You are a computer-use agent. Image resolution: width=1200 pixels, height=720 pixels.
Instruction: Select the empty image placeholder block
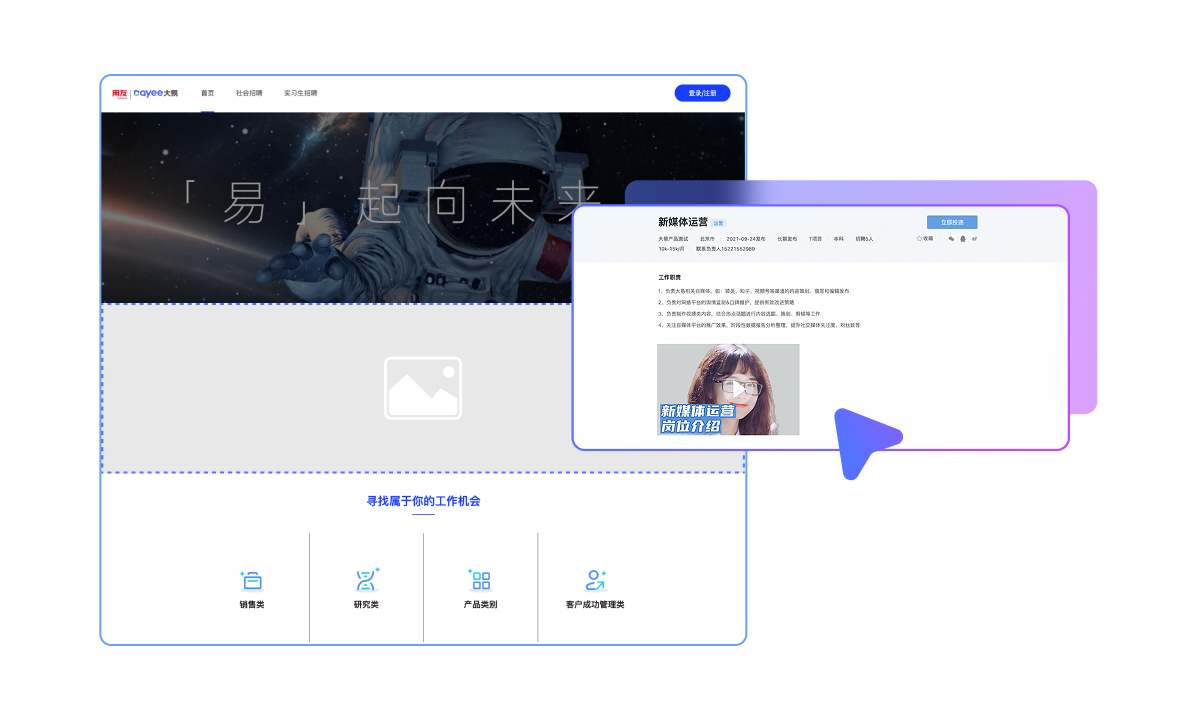(423, 388)
